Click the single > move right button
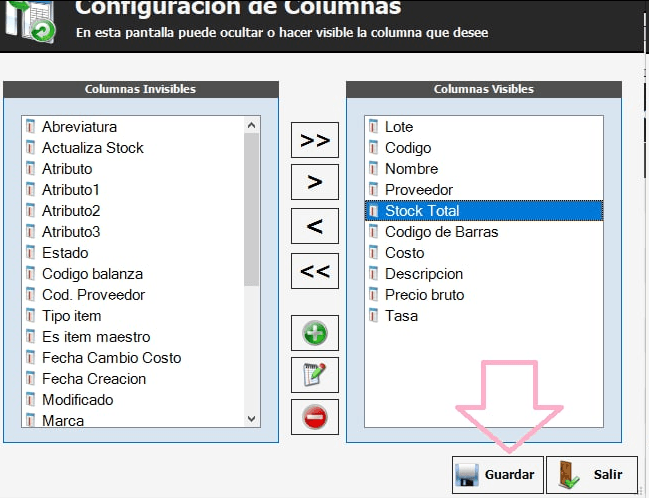This screenshot has height=498, width=649. (x=315, y=183)
